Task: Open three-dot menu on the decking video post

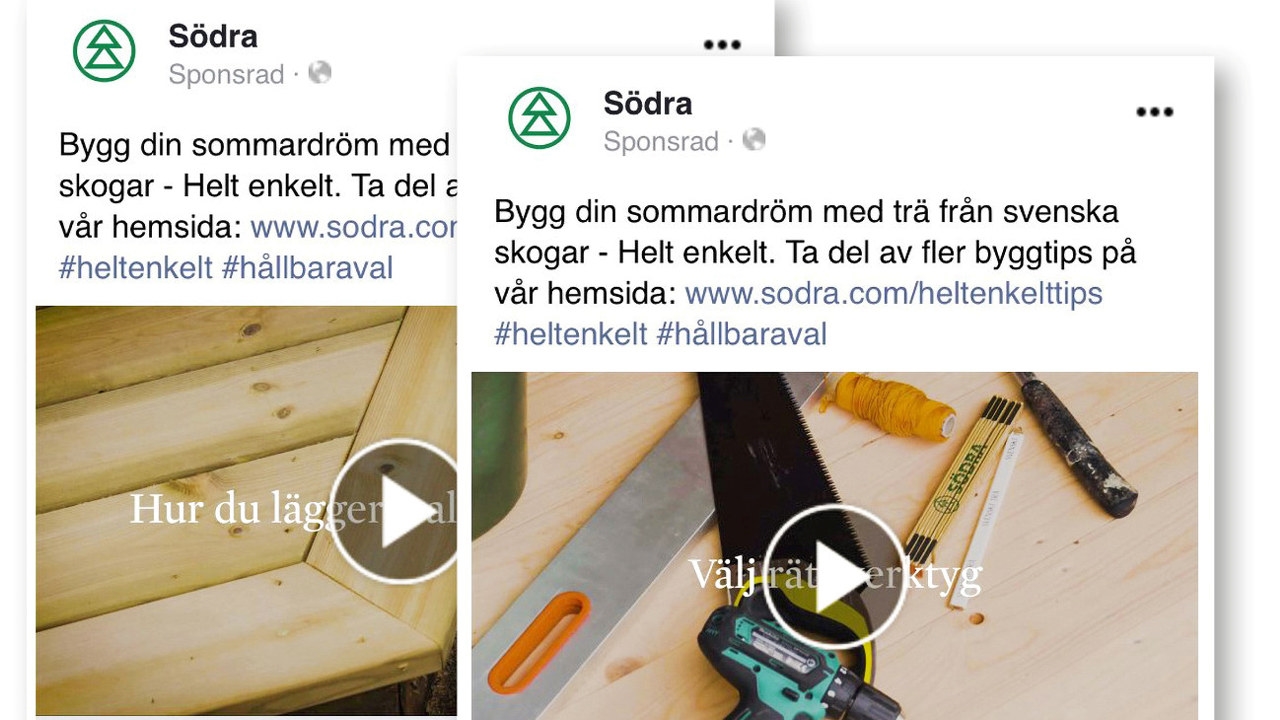Action: point(722,45)
